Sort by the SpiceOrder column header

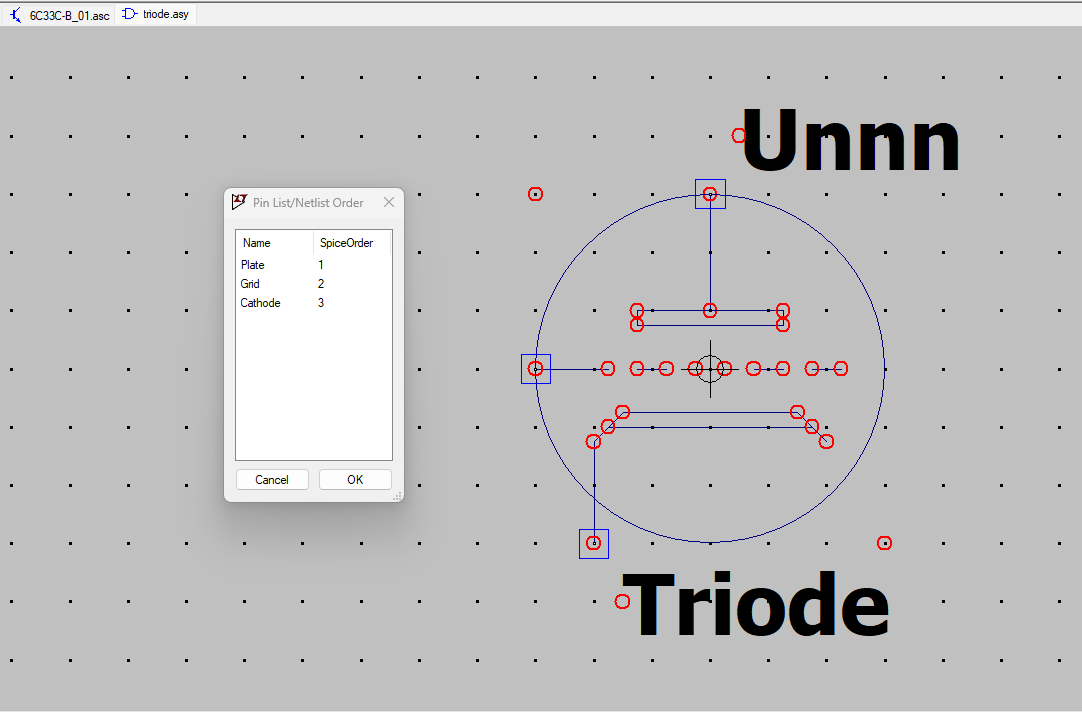point(352,243)
